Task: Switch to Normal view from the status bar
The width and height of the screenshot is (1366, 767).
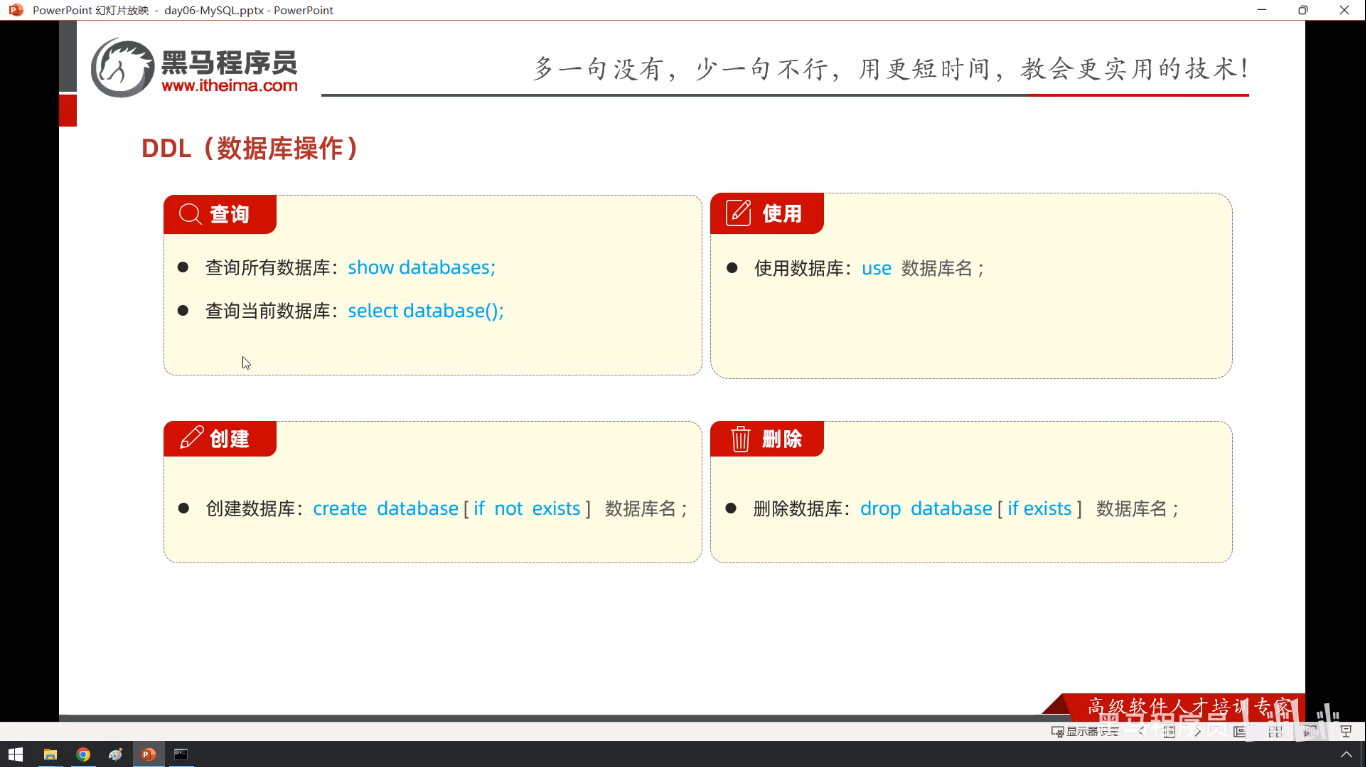Action: (x=1239, y=732)
